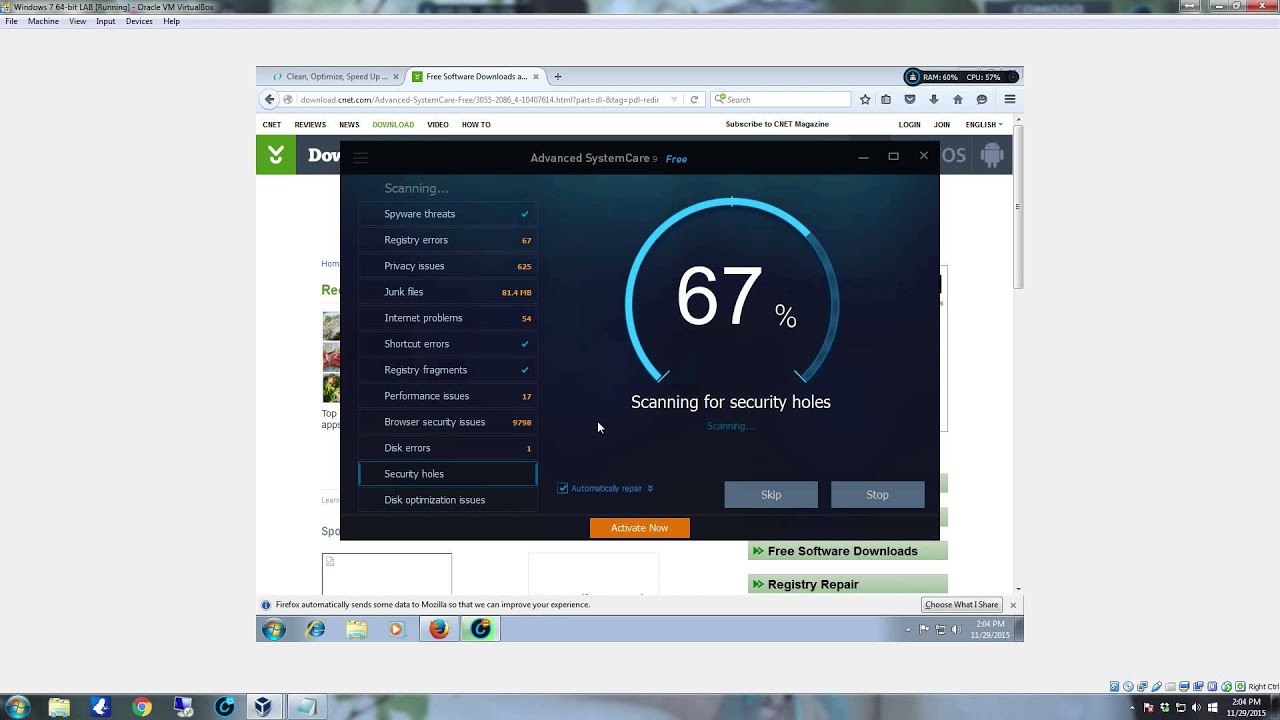The height and width of the screenshot is (720, 1280).
Task: Open URL bar history dropdown arrow
Action: tap(674, 99)
